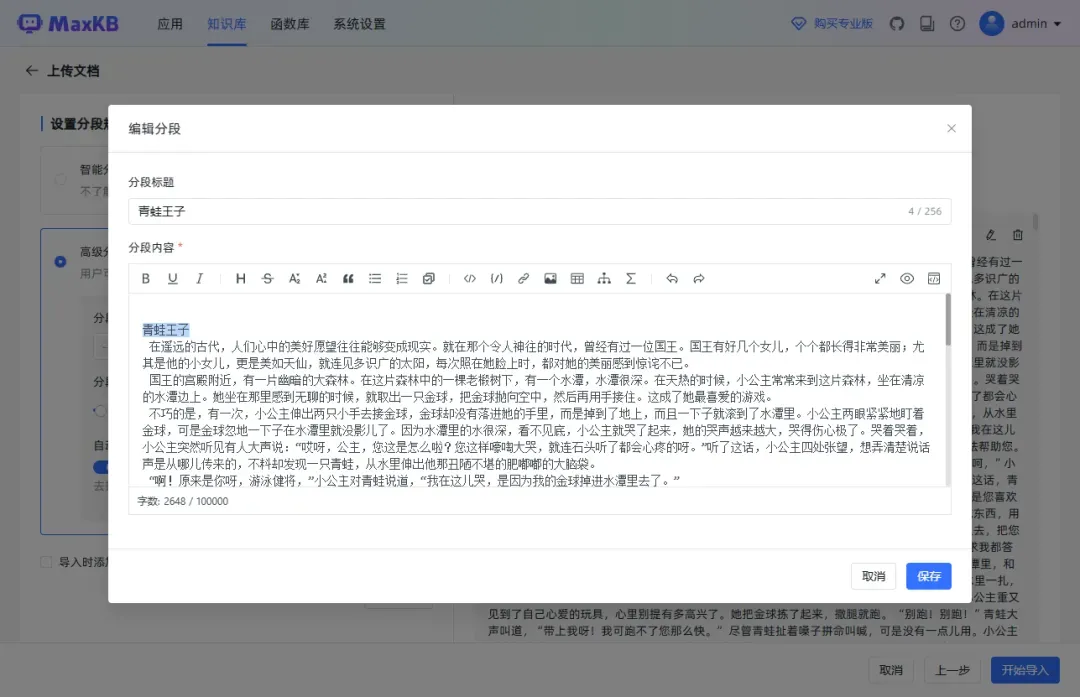Viewport: 1080px width, 697px height.
Task: Insert an unordered bullet list
Action: point(375,278)
